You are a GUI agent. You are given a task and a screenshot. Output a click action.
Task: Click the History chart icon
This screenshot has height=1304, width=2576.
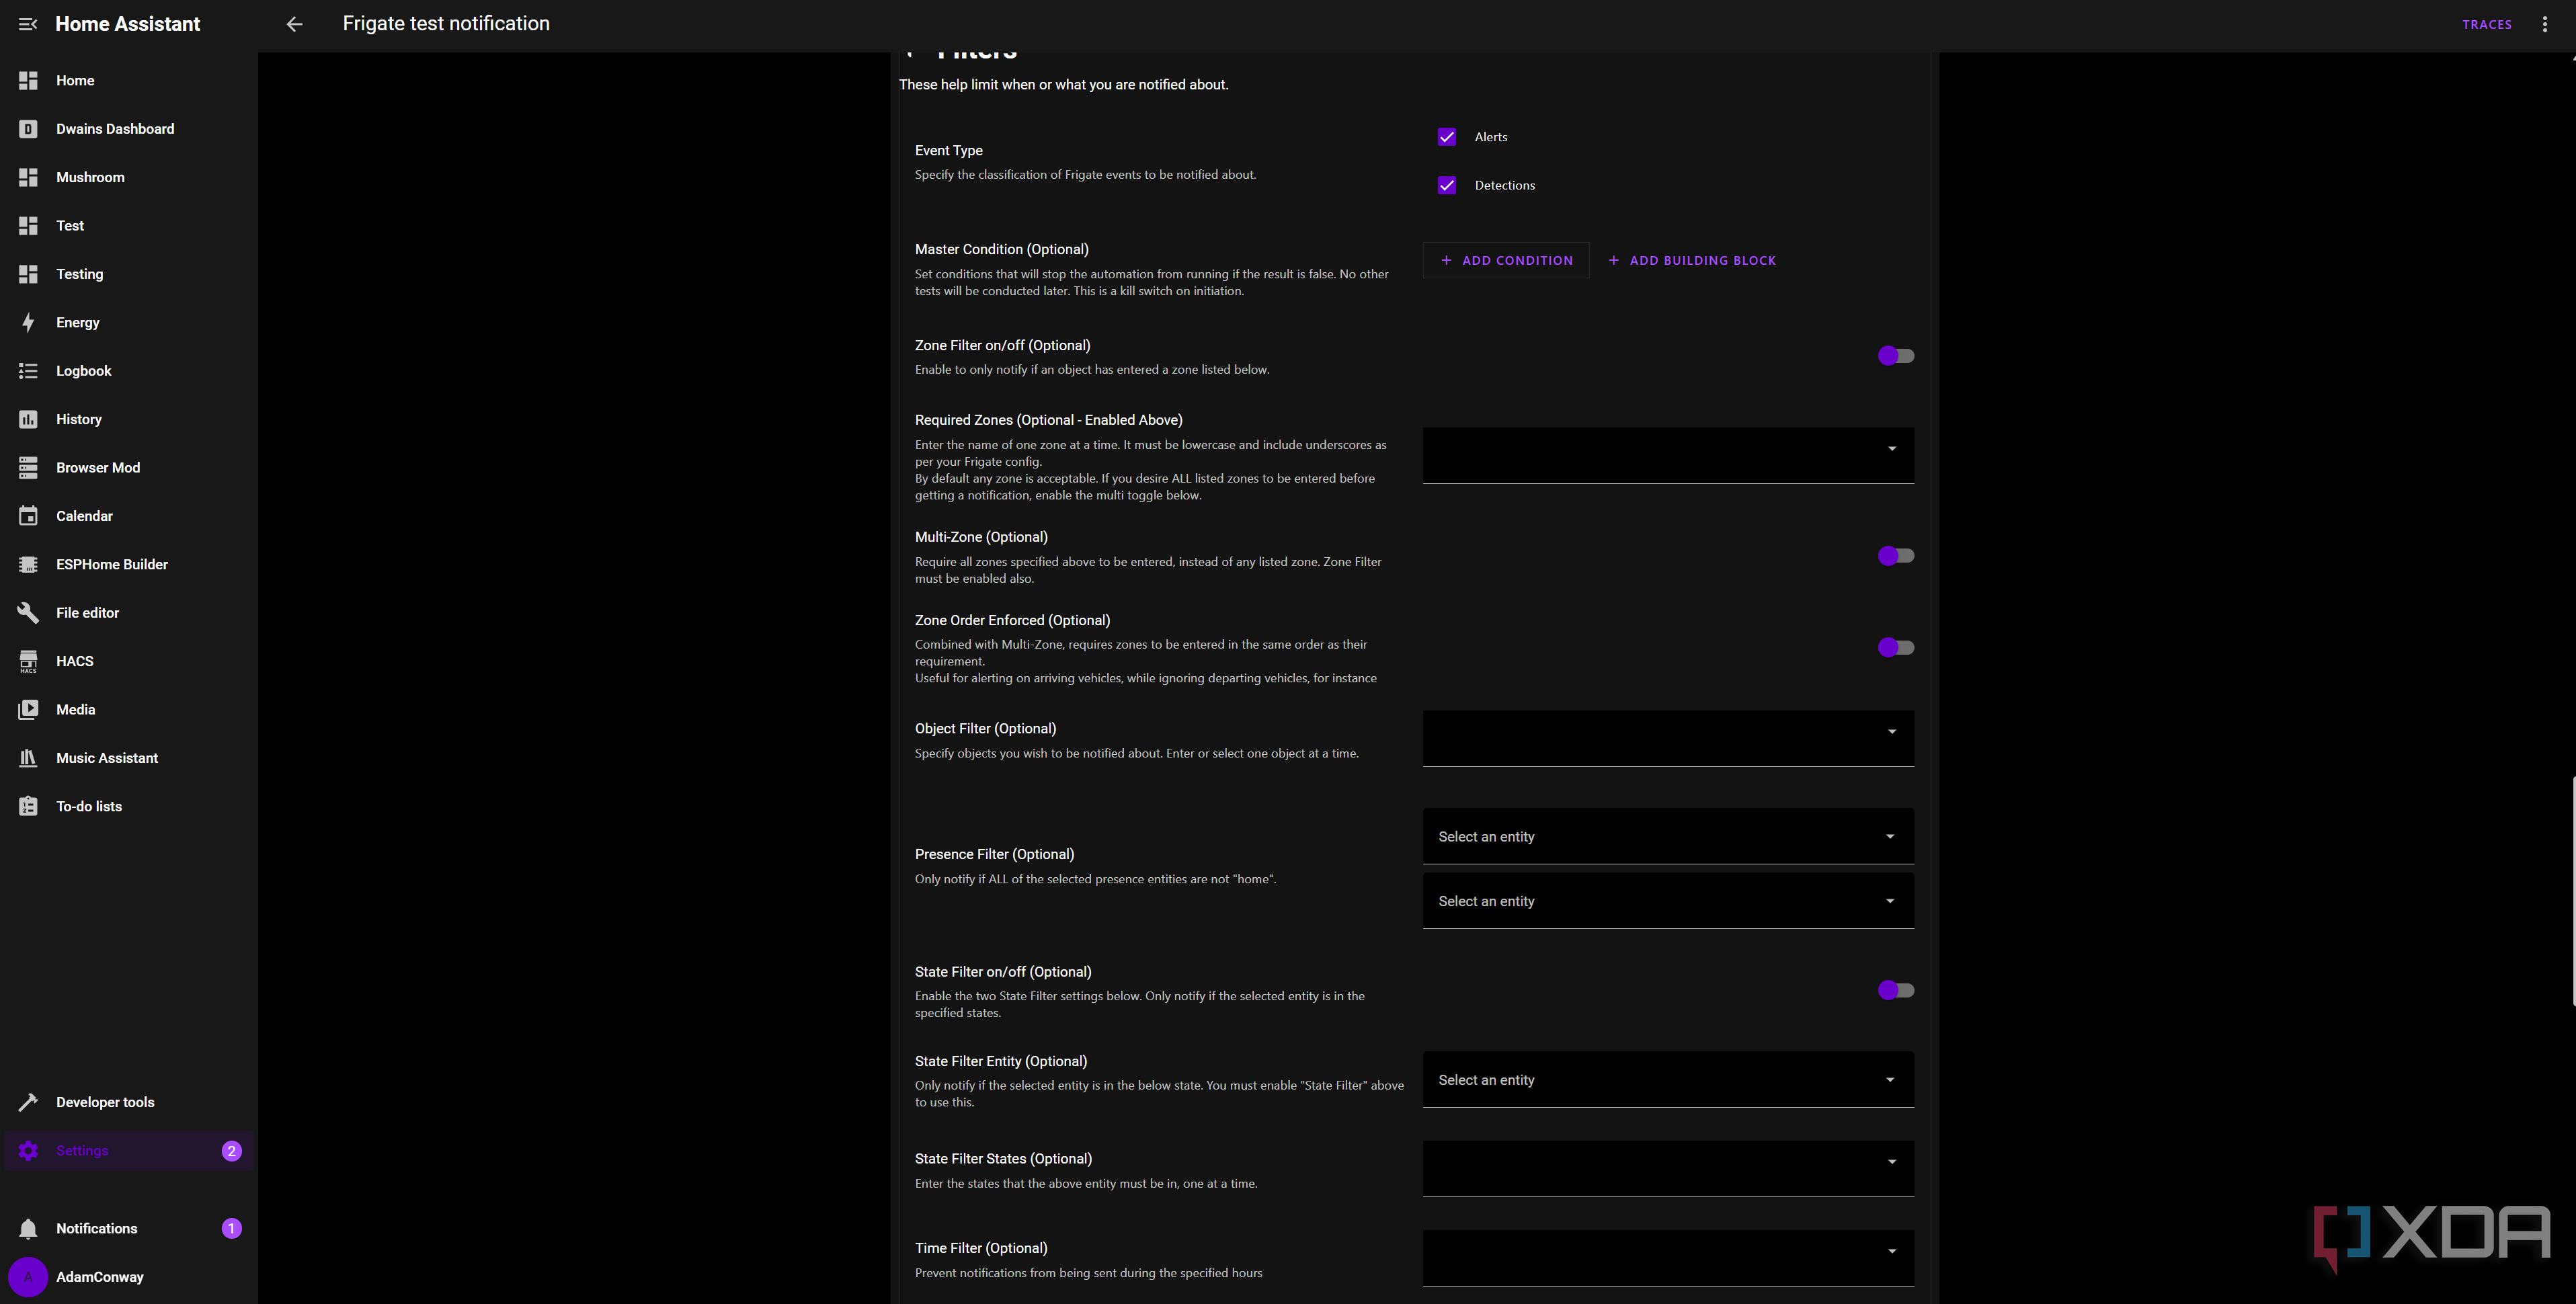[28, 419]
